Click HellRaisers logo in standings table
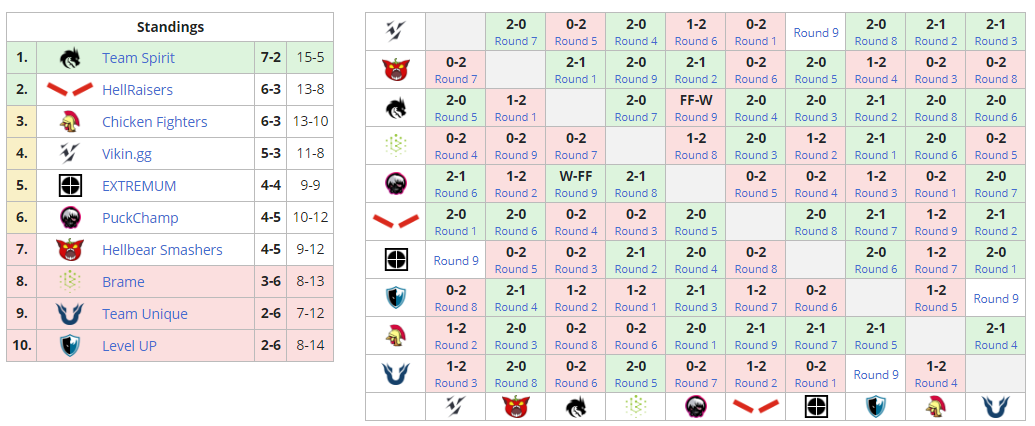 pos(69,90)
